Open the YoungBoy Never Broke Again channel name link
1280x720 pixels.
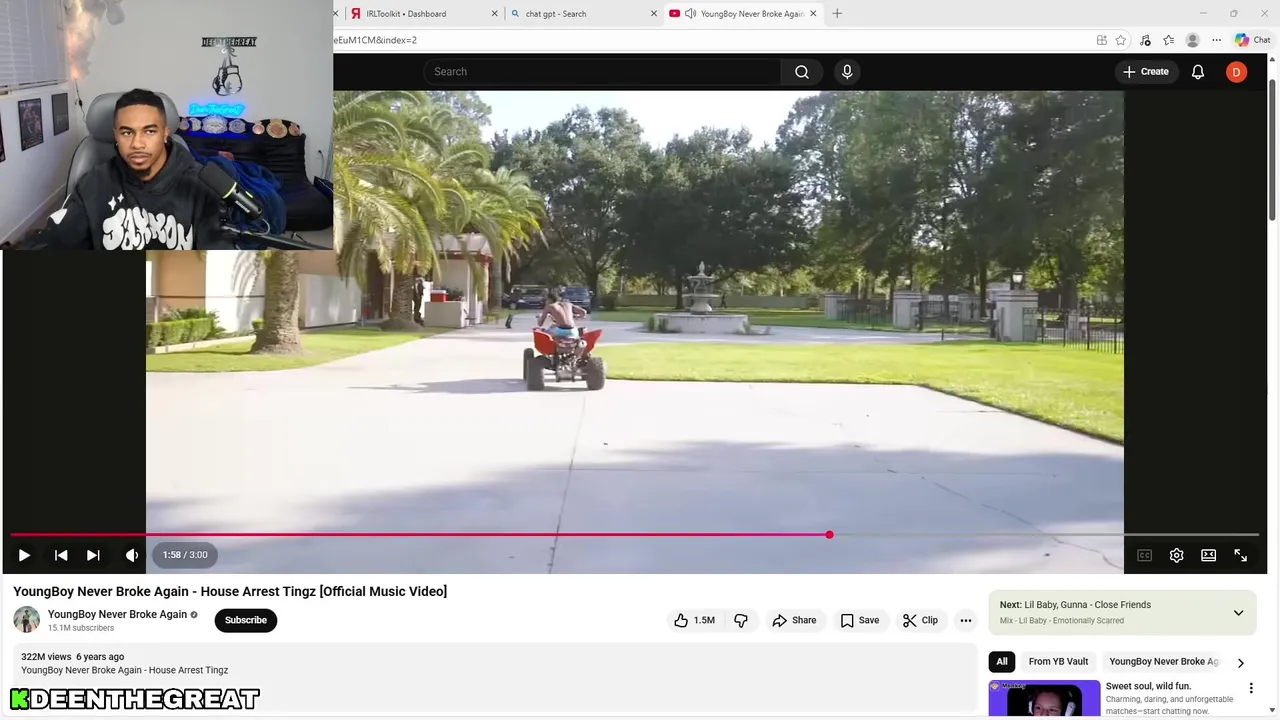point(117,614)
